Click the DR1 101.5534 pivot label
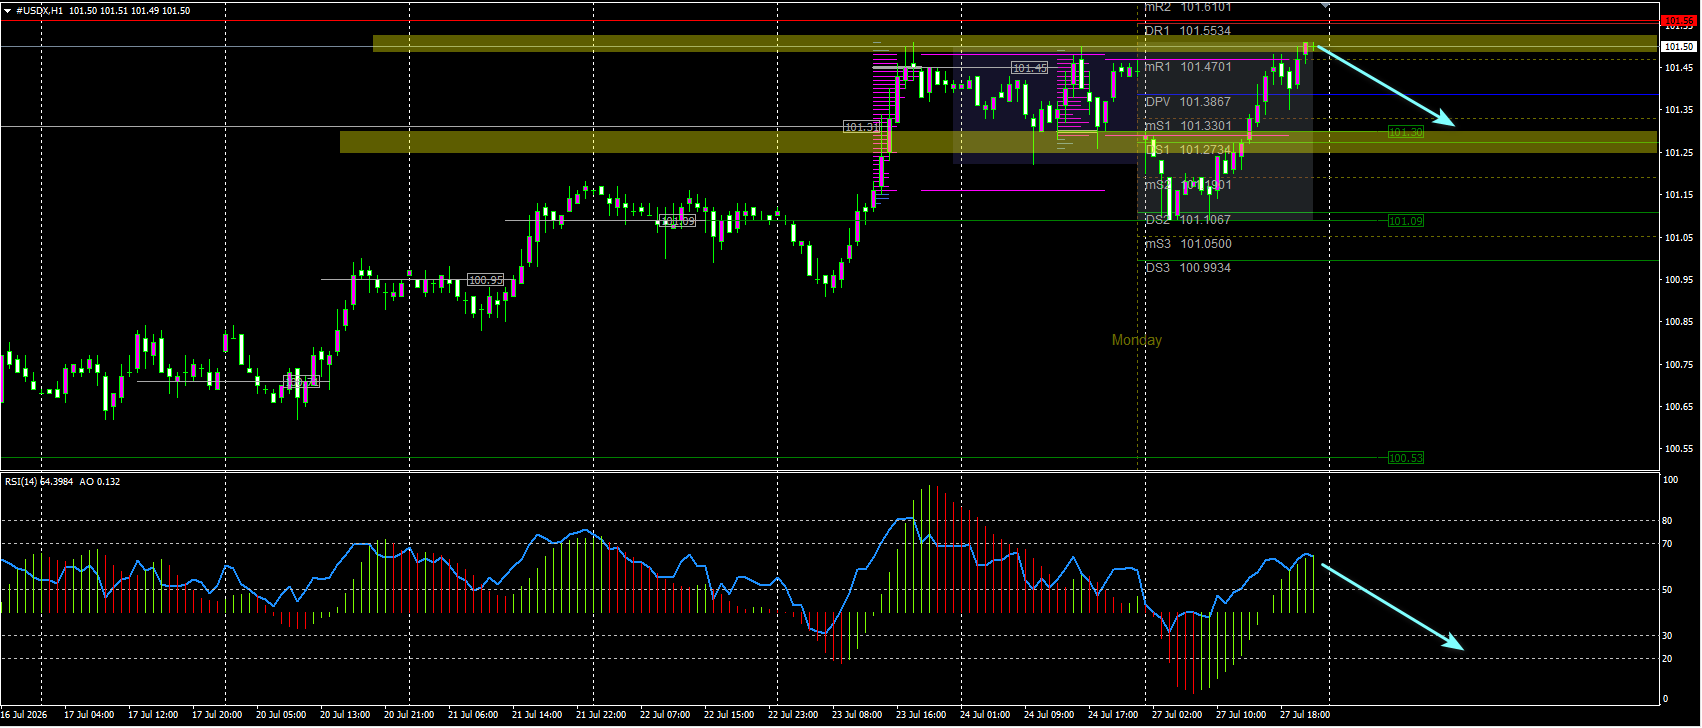 click(x=1188, y=31)
